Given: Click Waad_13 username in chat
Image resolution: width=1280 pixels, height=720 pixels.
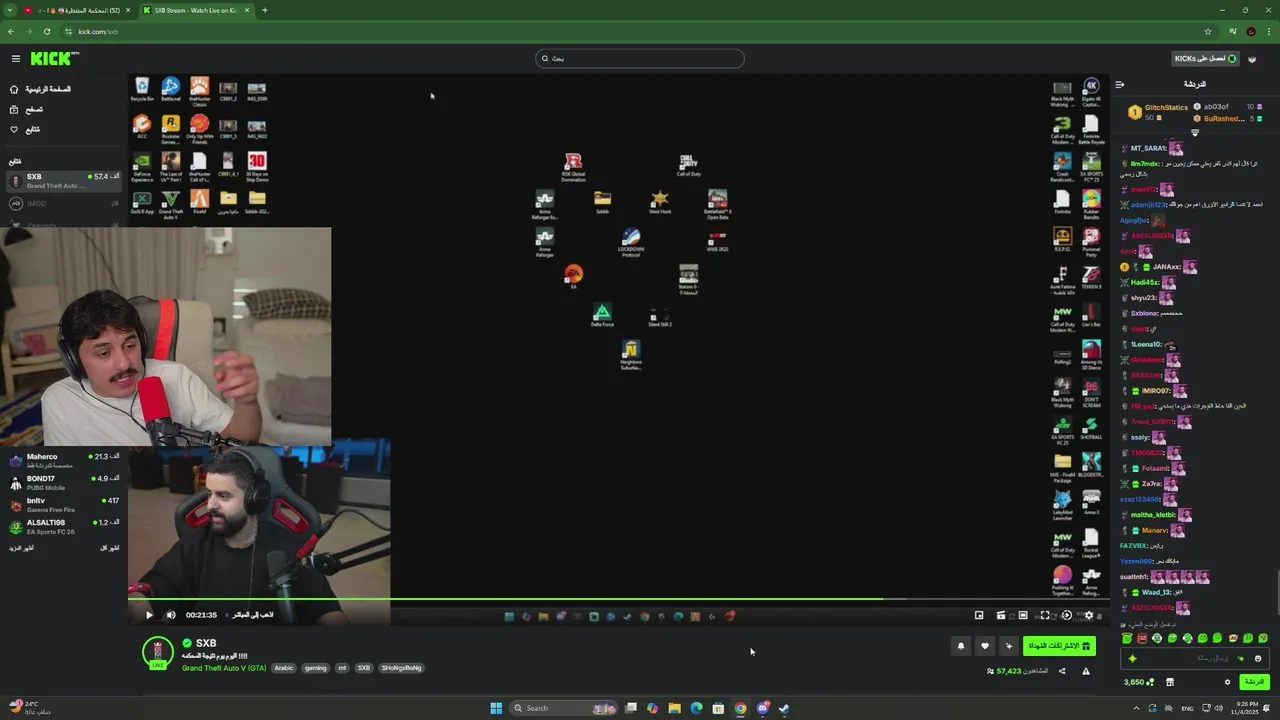Looking at the screenshot, I should click(1156, 592).
